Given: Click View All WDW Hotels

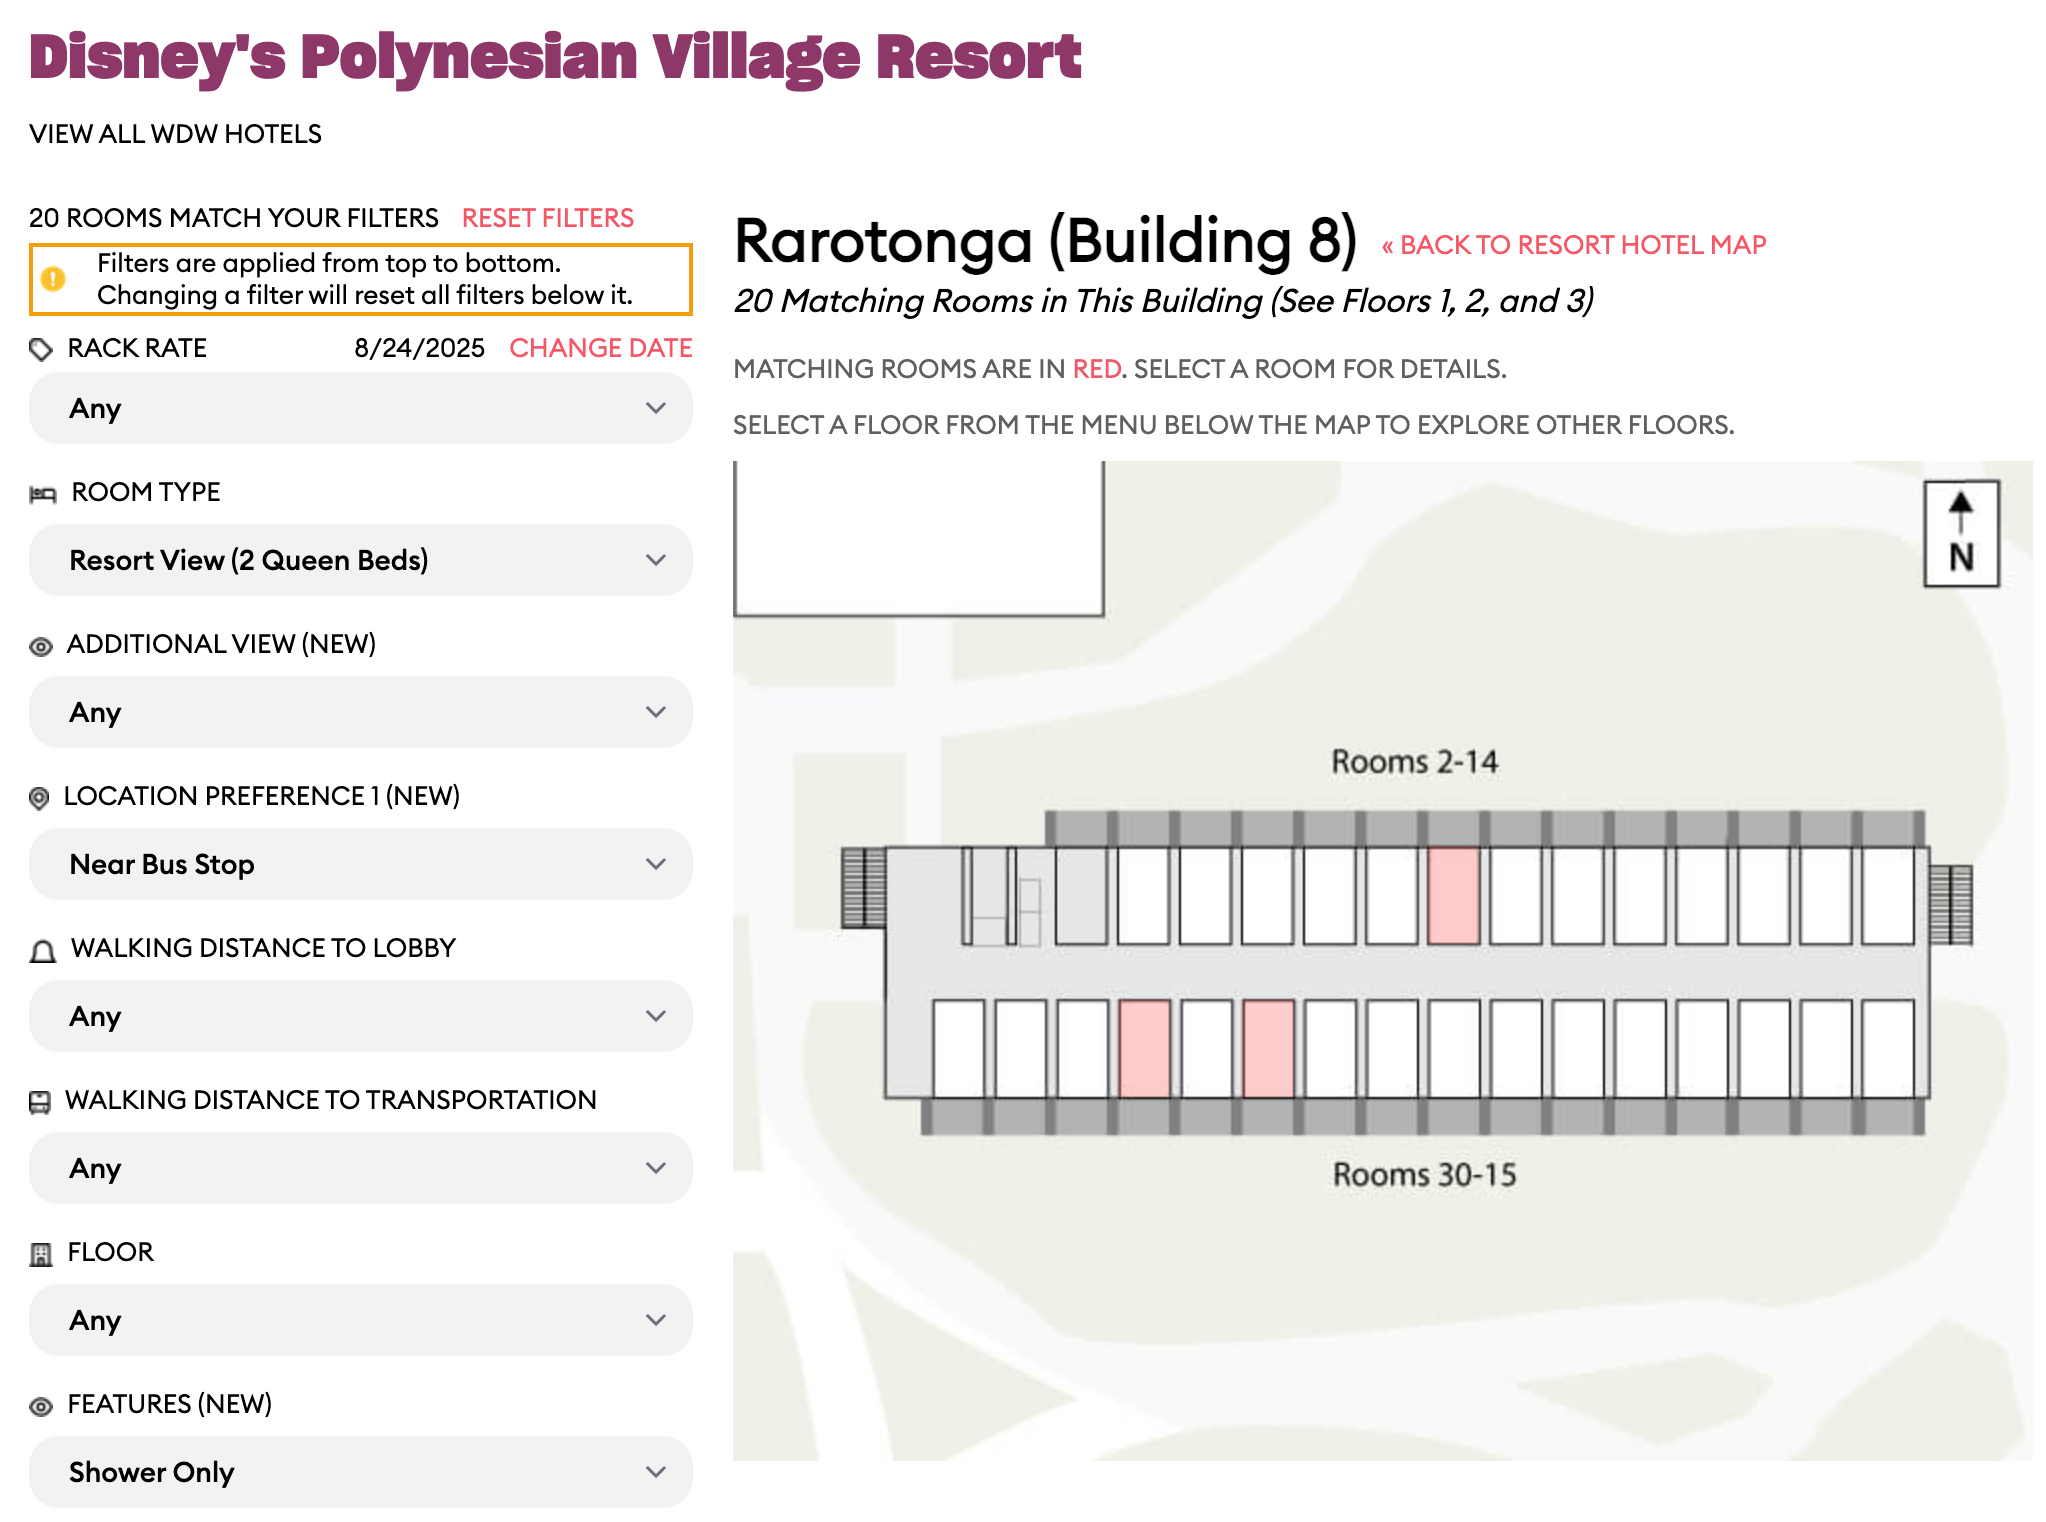Looking at the screenshot, I should tap(175, 134).
